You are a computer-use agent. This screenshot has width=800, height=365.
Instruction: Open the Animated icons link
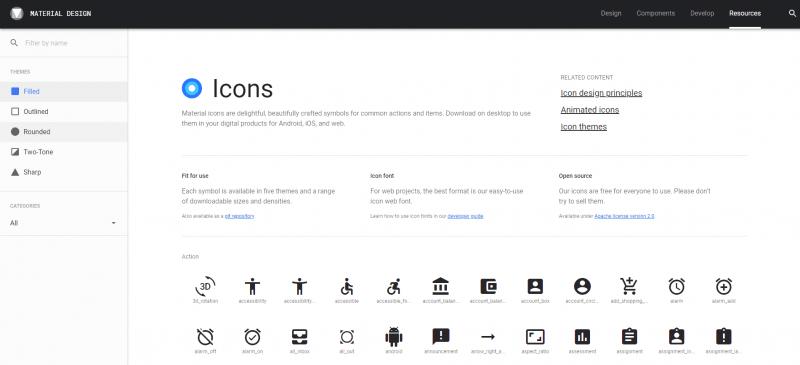coord(590,110)
